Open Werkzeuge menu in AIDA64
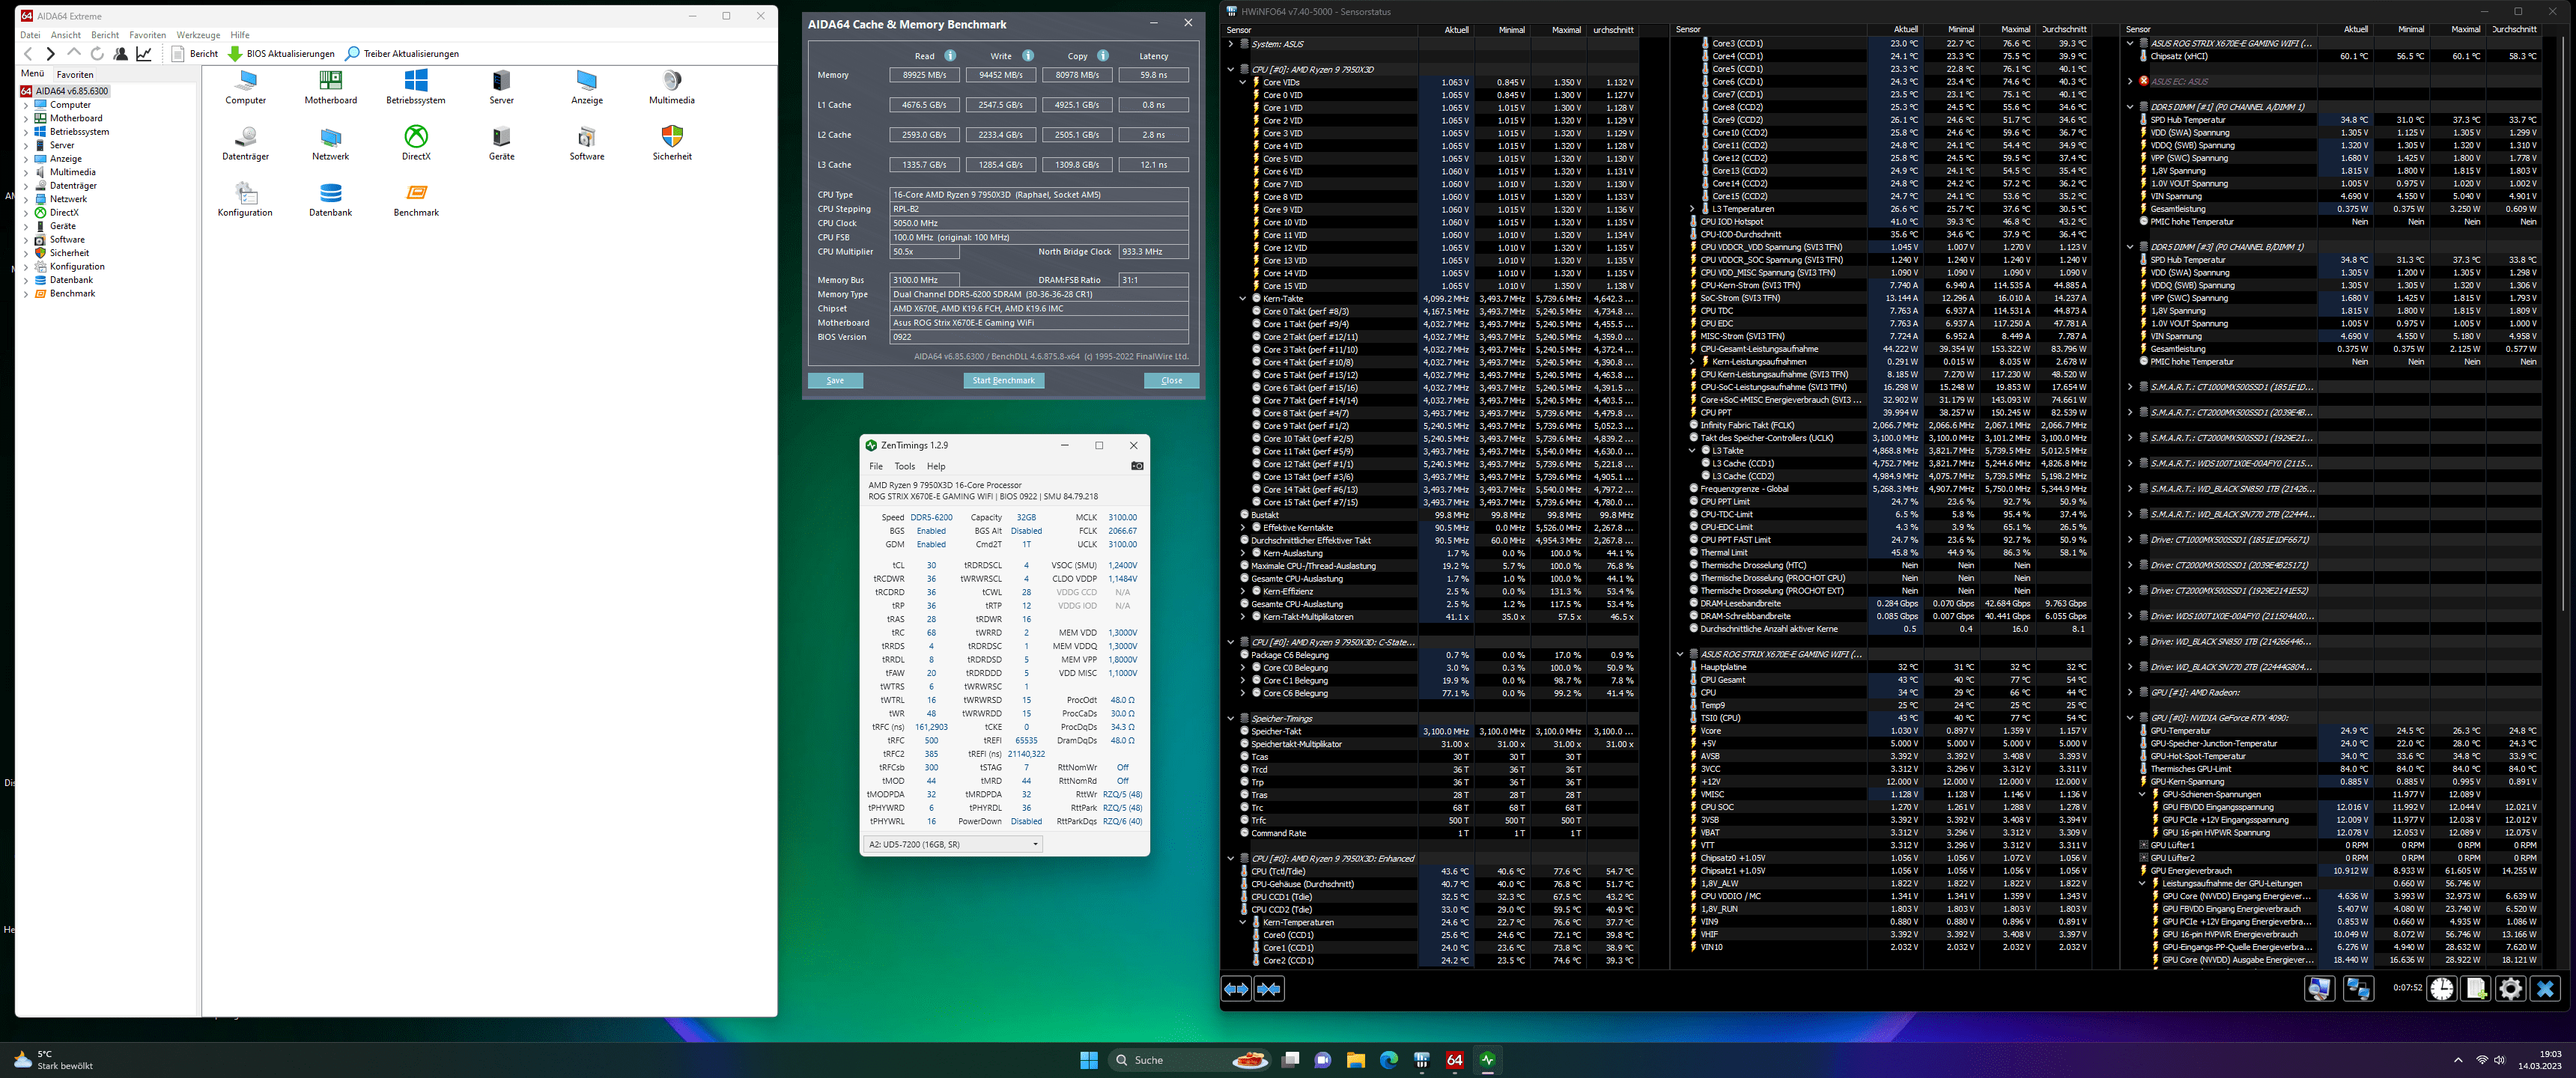The width and height of the screenshot is (2576, 1078). [198, 35]
